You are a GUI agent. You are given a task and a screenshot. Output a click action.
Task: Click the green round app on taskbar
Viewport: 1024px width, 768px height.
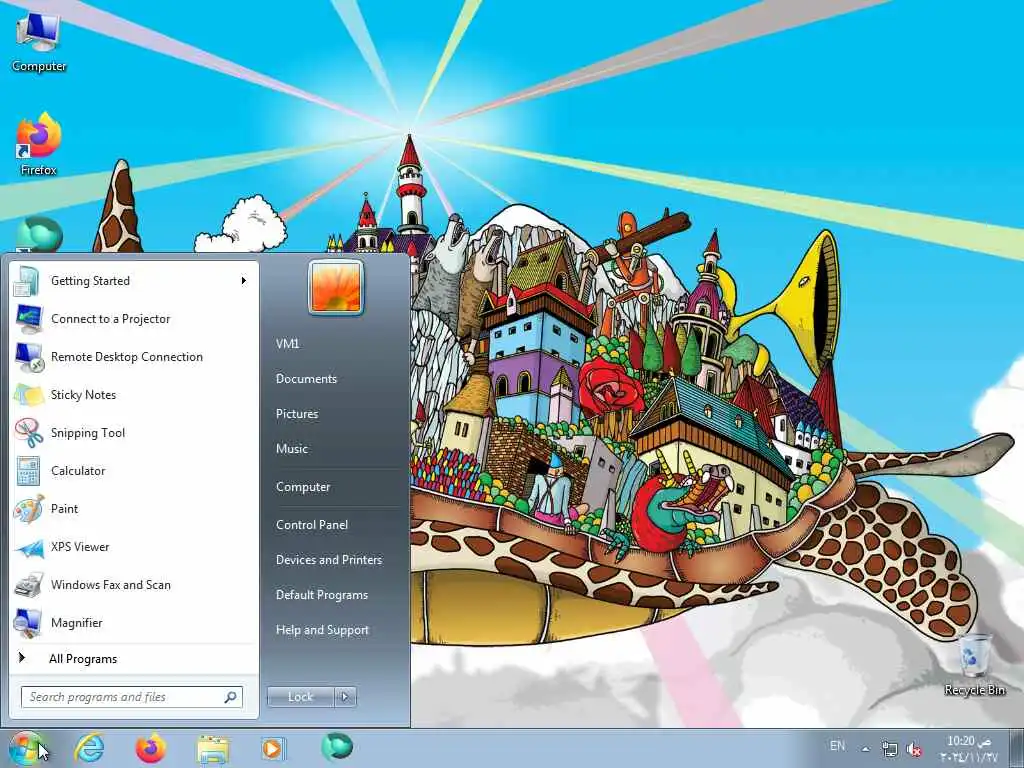point(337,747)
